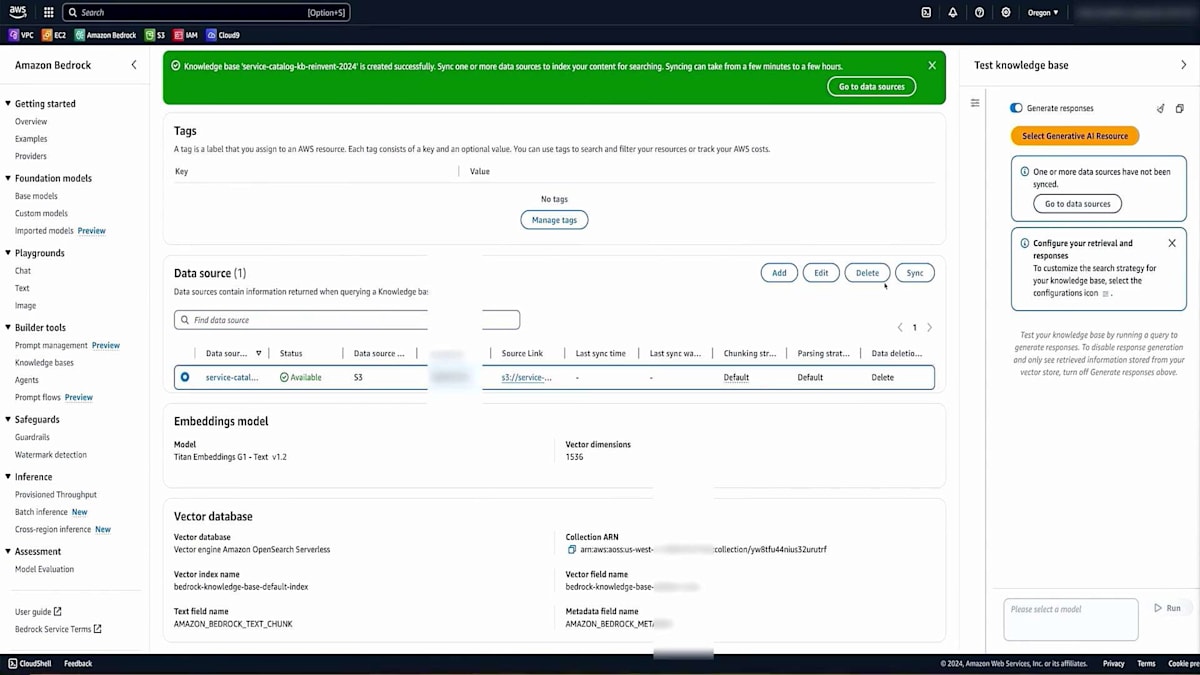This screenshot has height=675, width=1200.
Task: Focus the Find data source field
Action: click(x=347, y=320)
